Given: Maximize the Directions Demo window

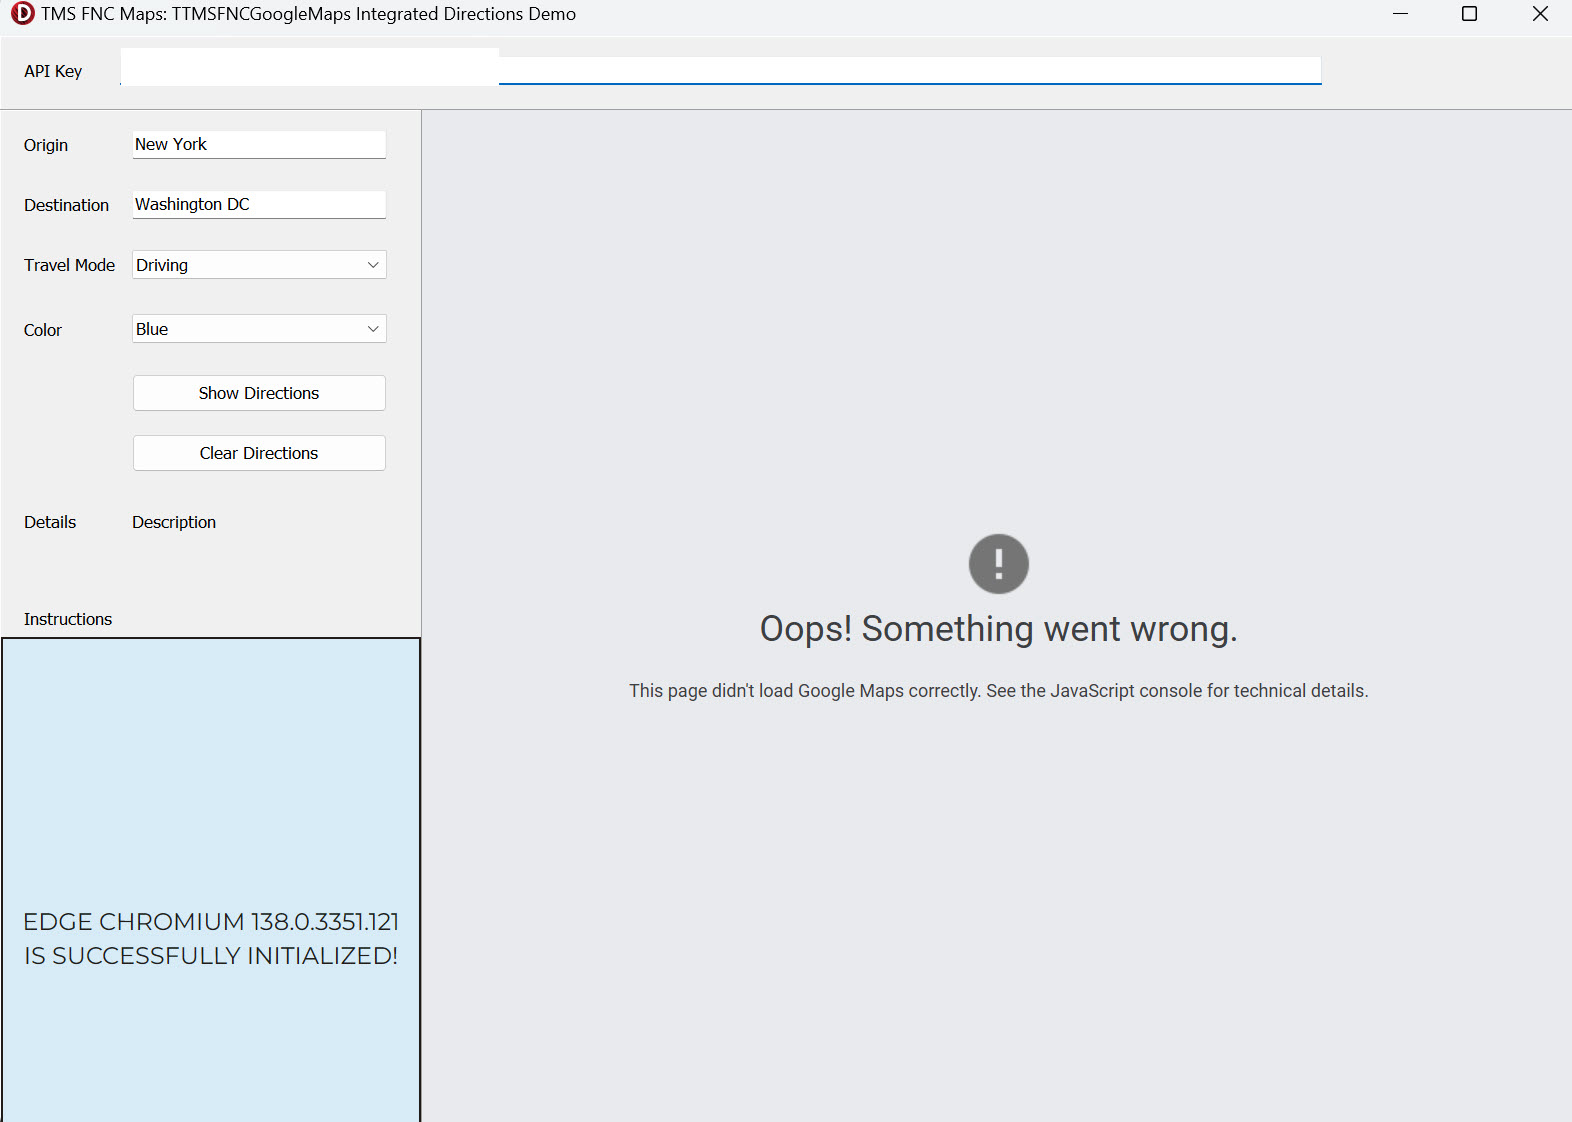Looking at the screenshot, I should tap(1470, 14).
